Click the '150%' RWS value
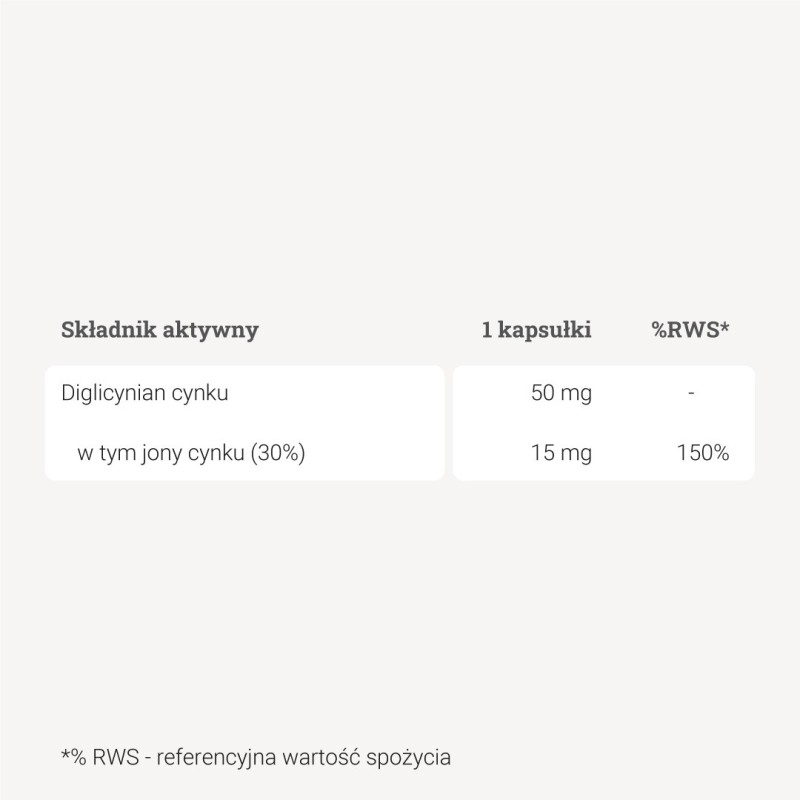 pos(702,453)
